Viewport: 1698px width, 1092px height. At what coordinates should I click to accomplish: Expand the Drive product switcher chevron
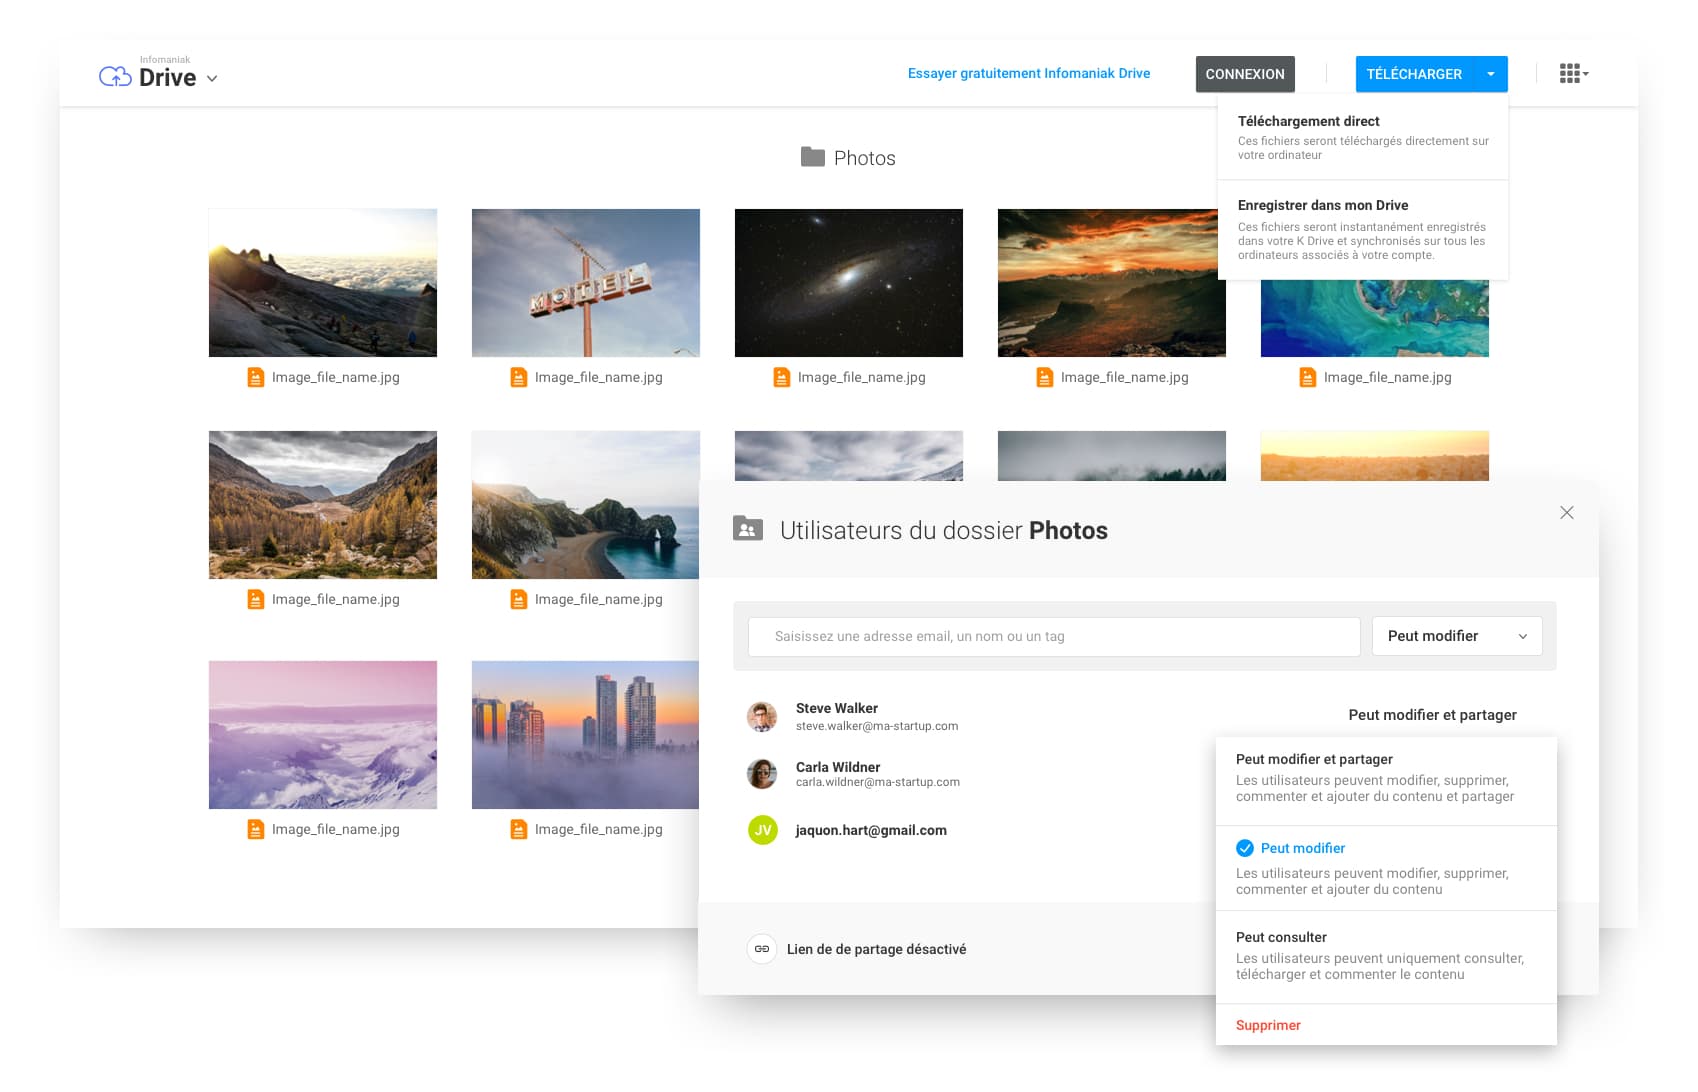212,78
